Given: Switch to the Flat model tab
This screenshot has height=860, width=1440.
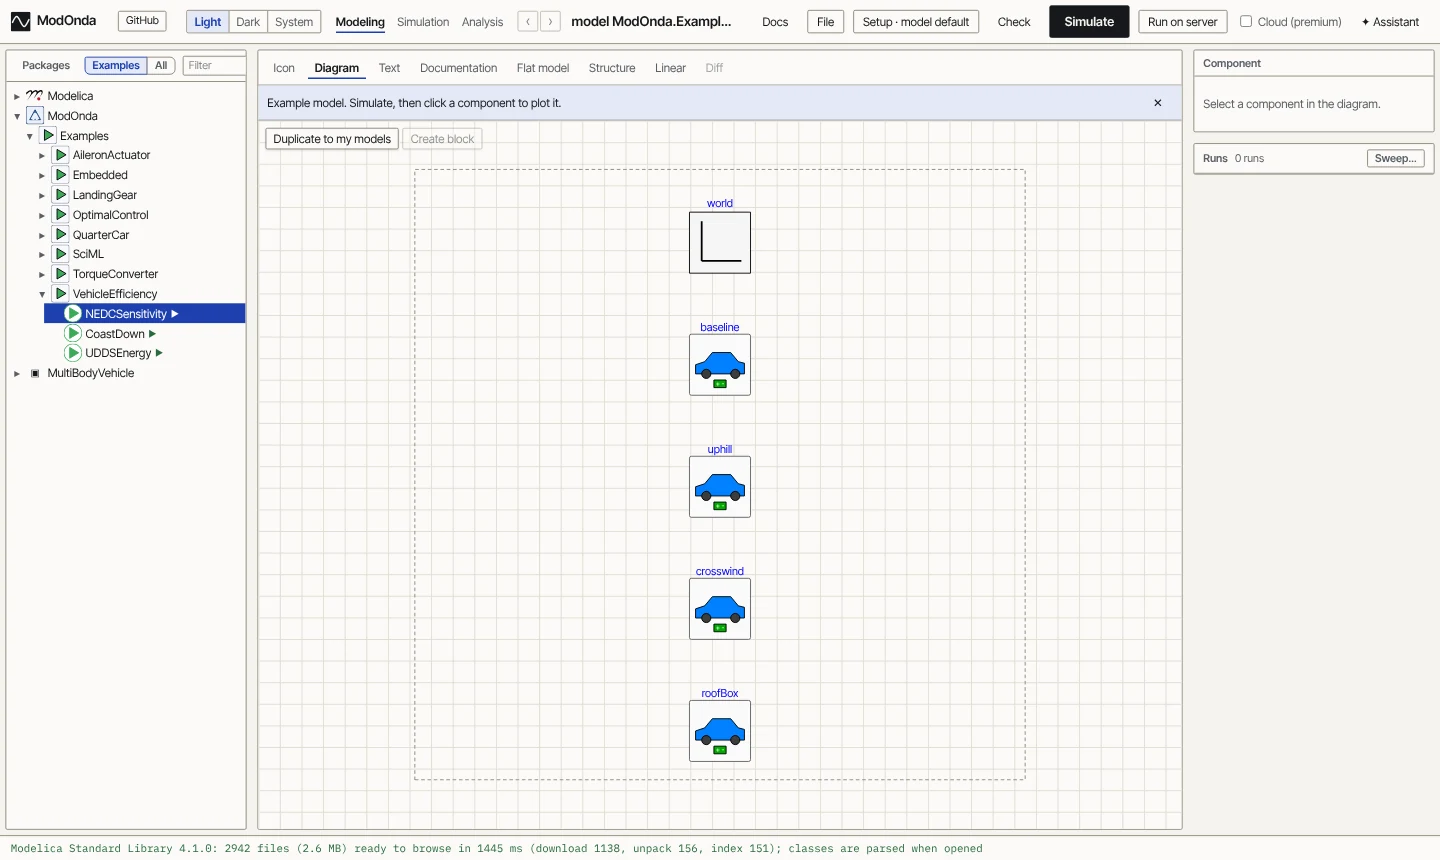Looking at the screenshot, I should [543, 68].
